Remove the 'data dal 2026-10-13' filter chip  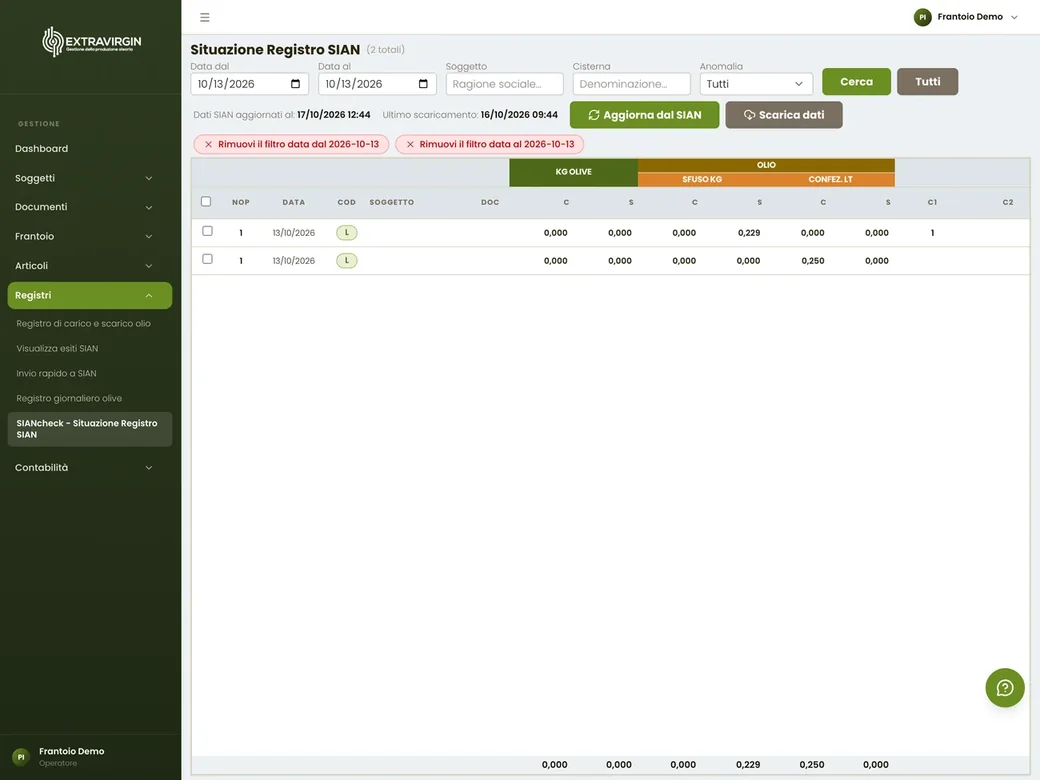(291, 144)
